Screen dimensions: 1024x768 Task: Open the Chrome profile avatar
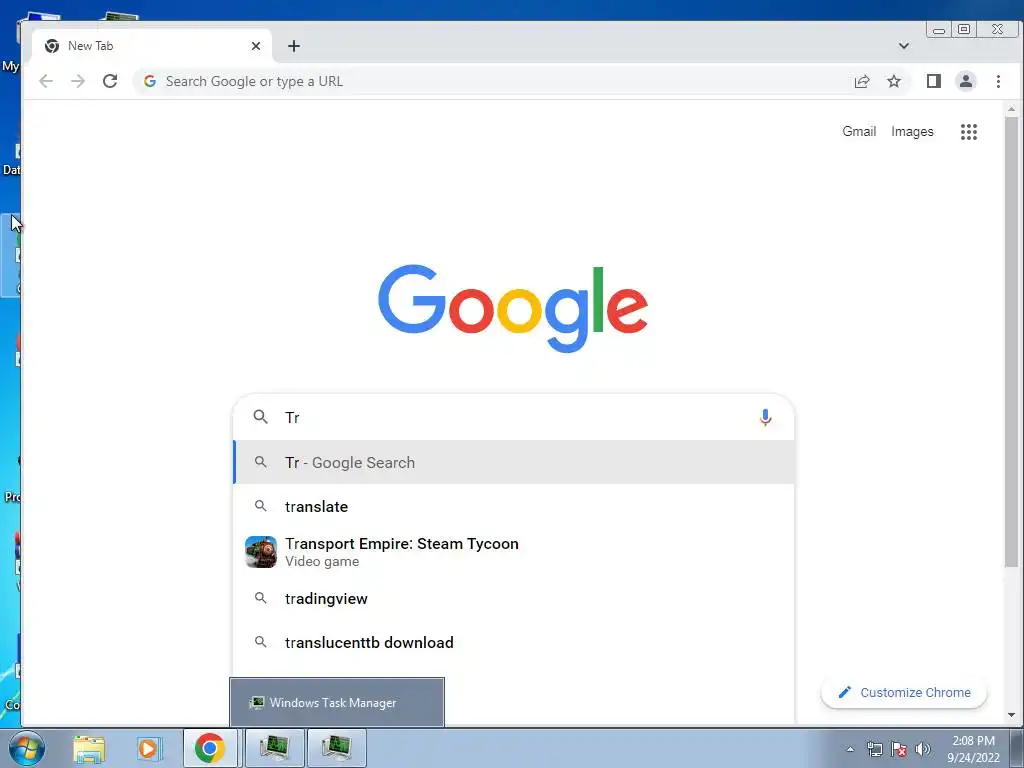point(966,81)
